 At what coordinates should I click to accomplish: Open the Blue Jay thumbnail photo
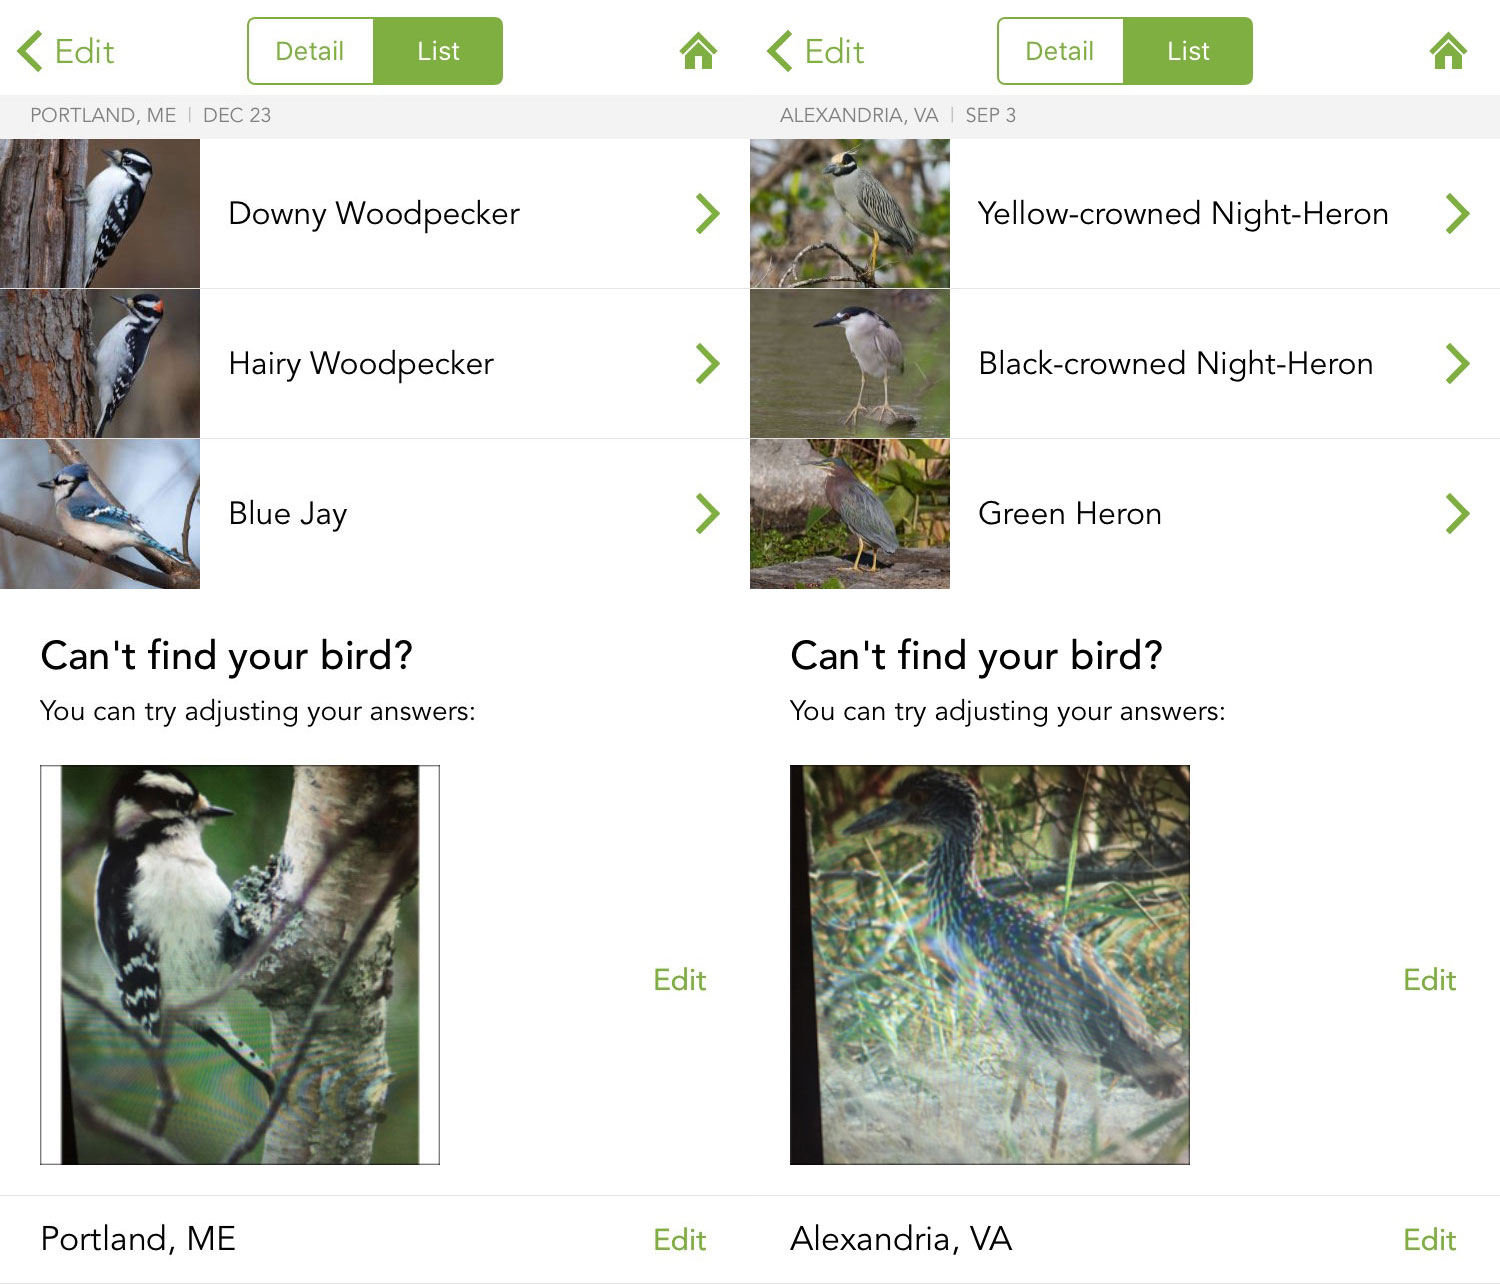(100, 513)
